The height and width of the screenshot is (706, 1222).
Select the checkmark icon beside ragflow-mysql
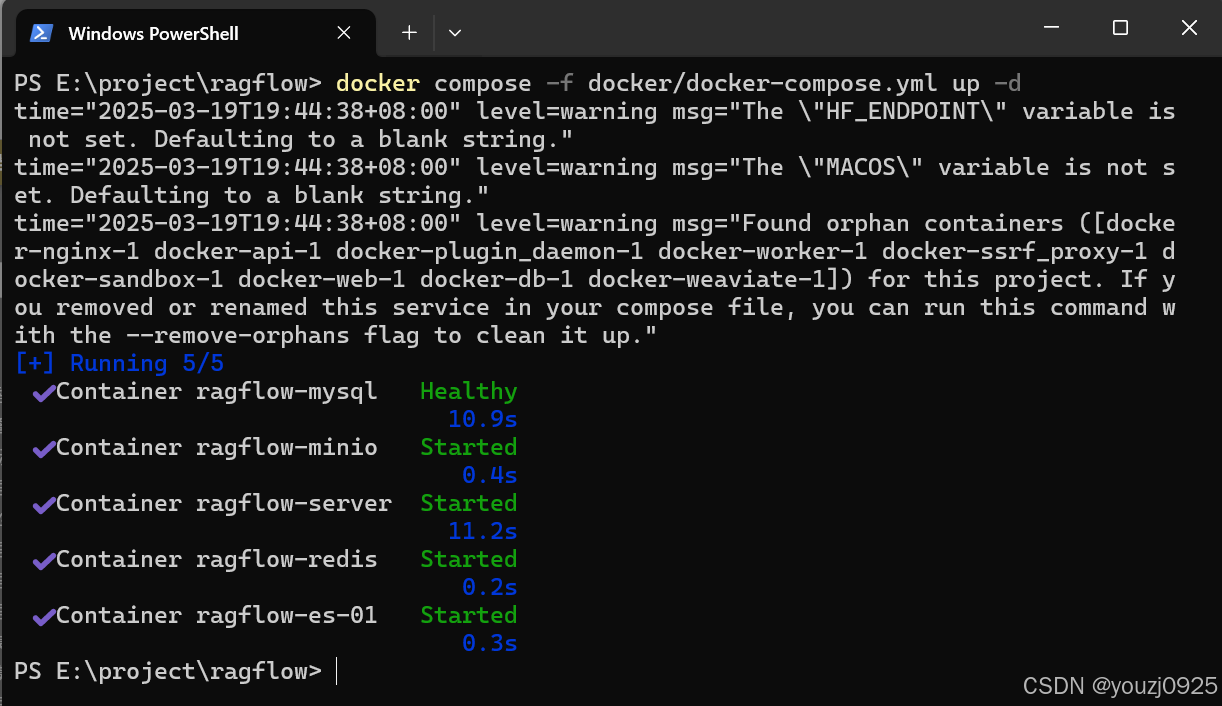coord(42,391)
